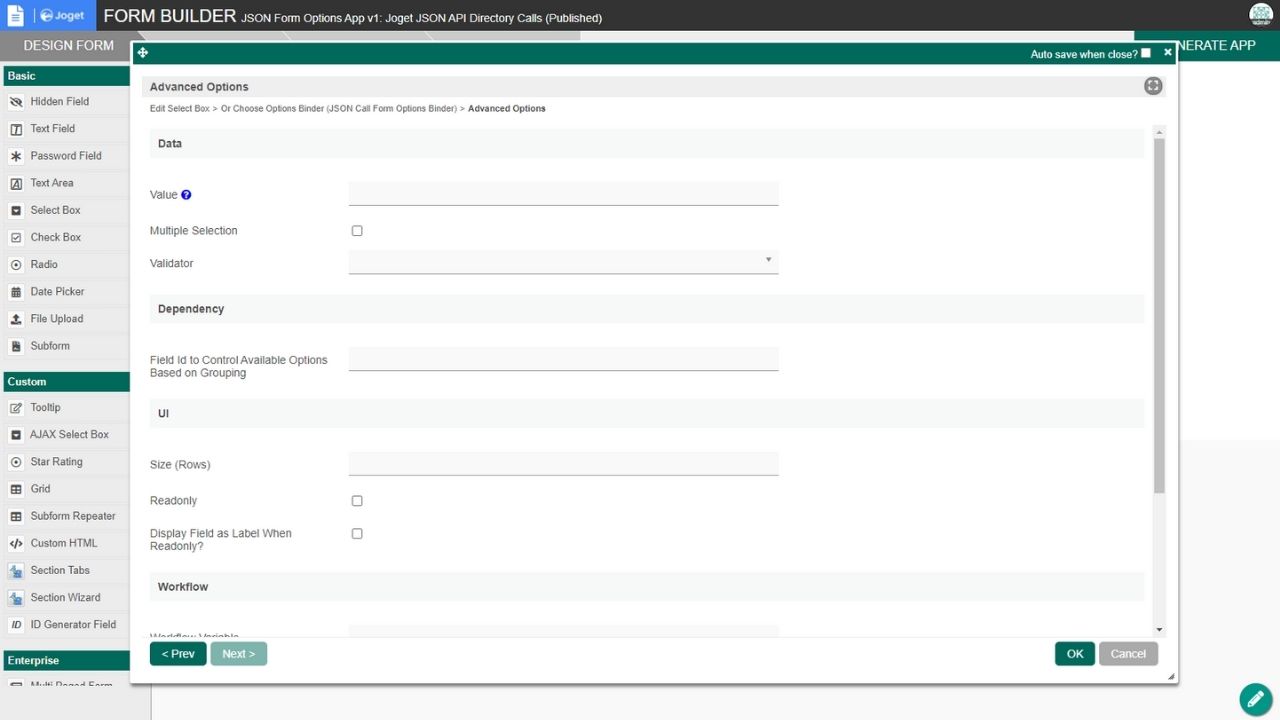
Task: Choose the Star Rating element icon
Action: [16, 462]
